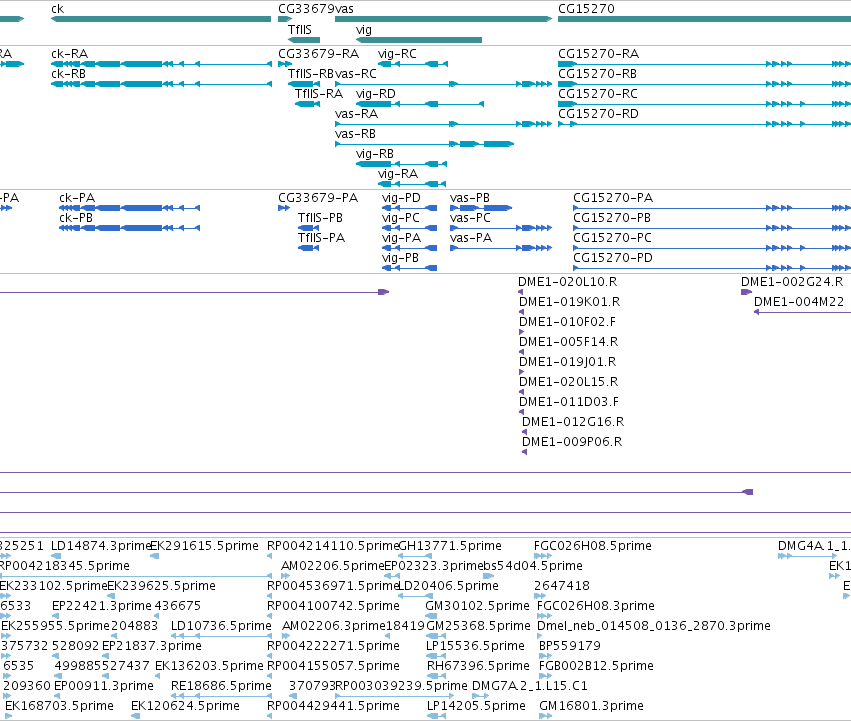Select protein ck-PB
This screenshot has width=851, height=721.
(130, 228)
